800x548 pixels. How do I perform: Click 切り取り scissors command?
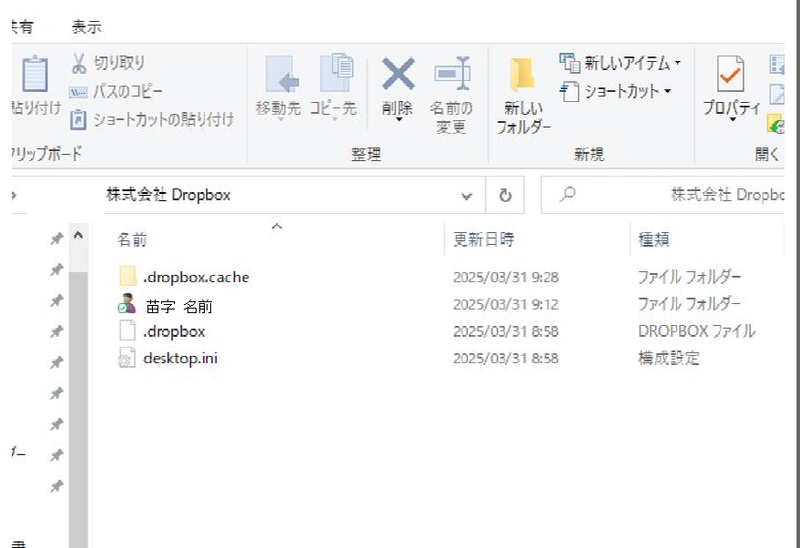click(x=107, y=63)
